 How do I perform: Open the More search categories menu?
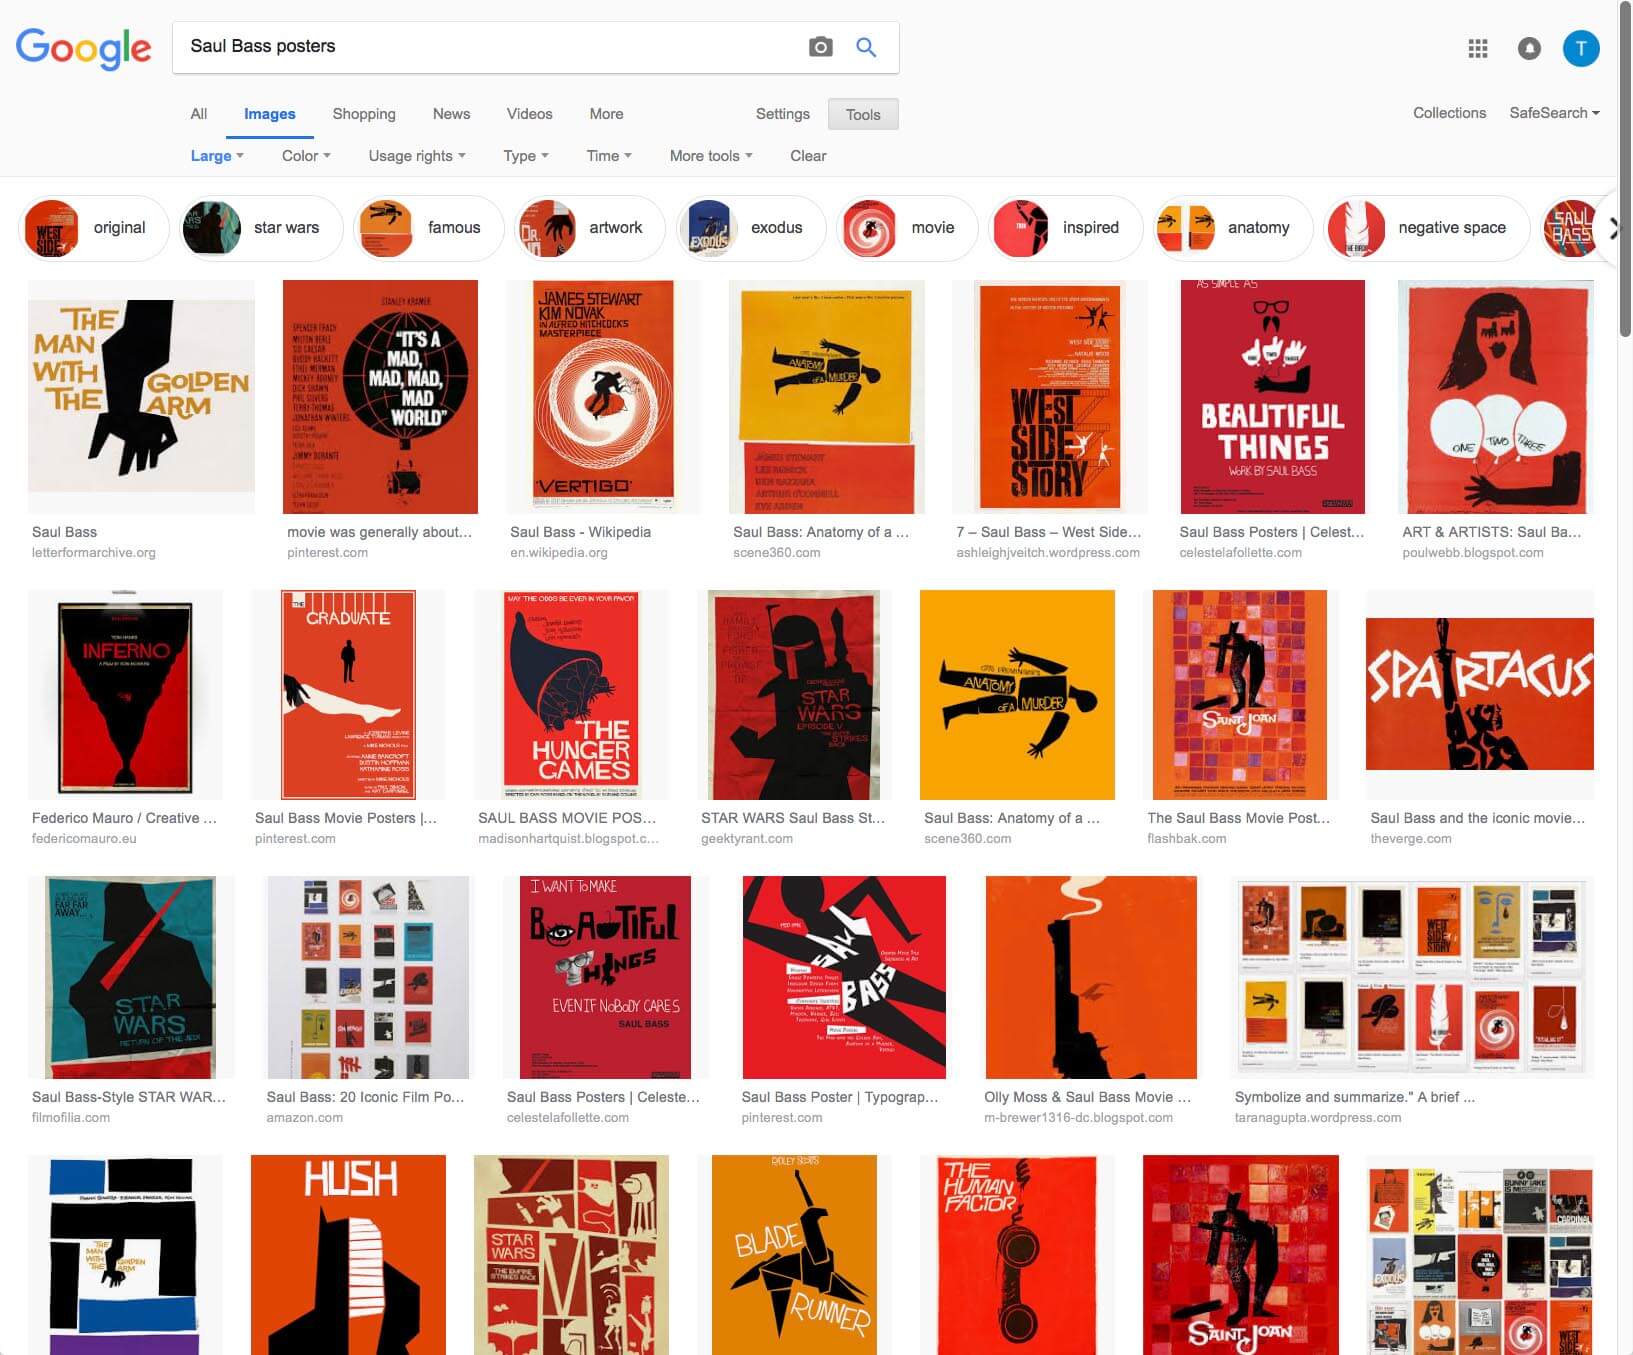606,114
